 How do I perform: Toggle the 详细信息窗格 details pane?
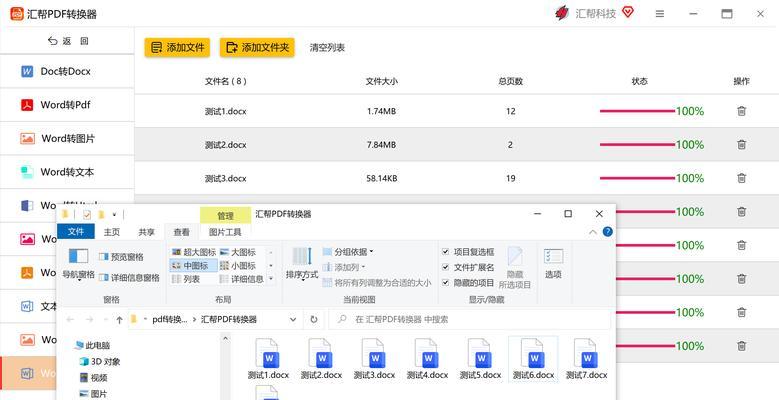coord(129,278)
